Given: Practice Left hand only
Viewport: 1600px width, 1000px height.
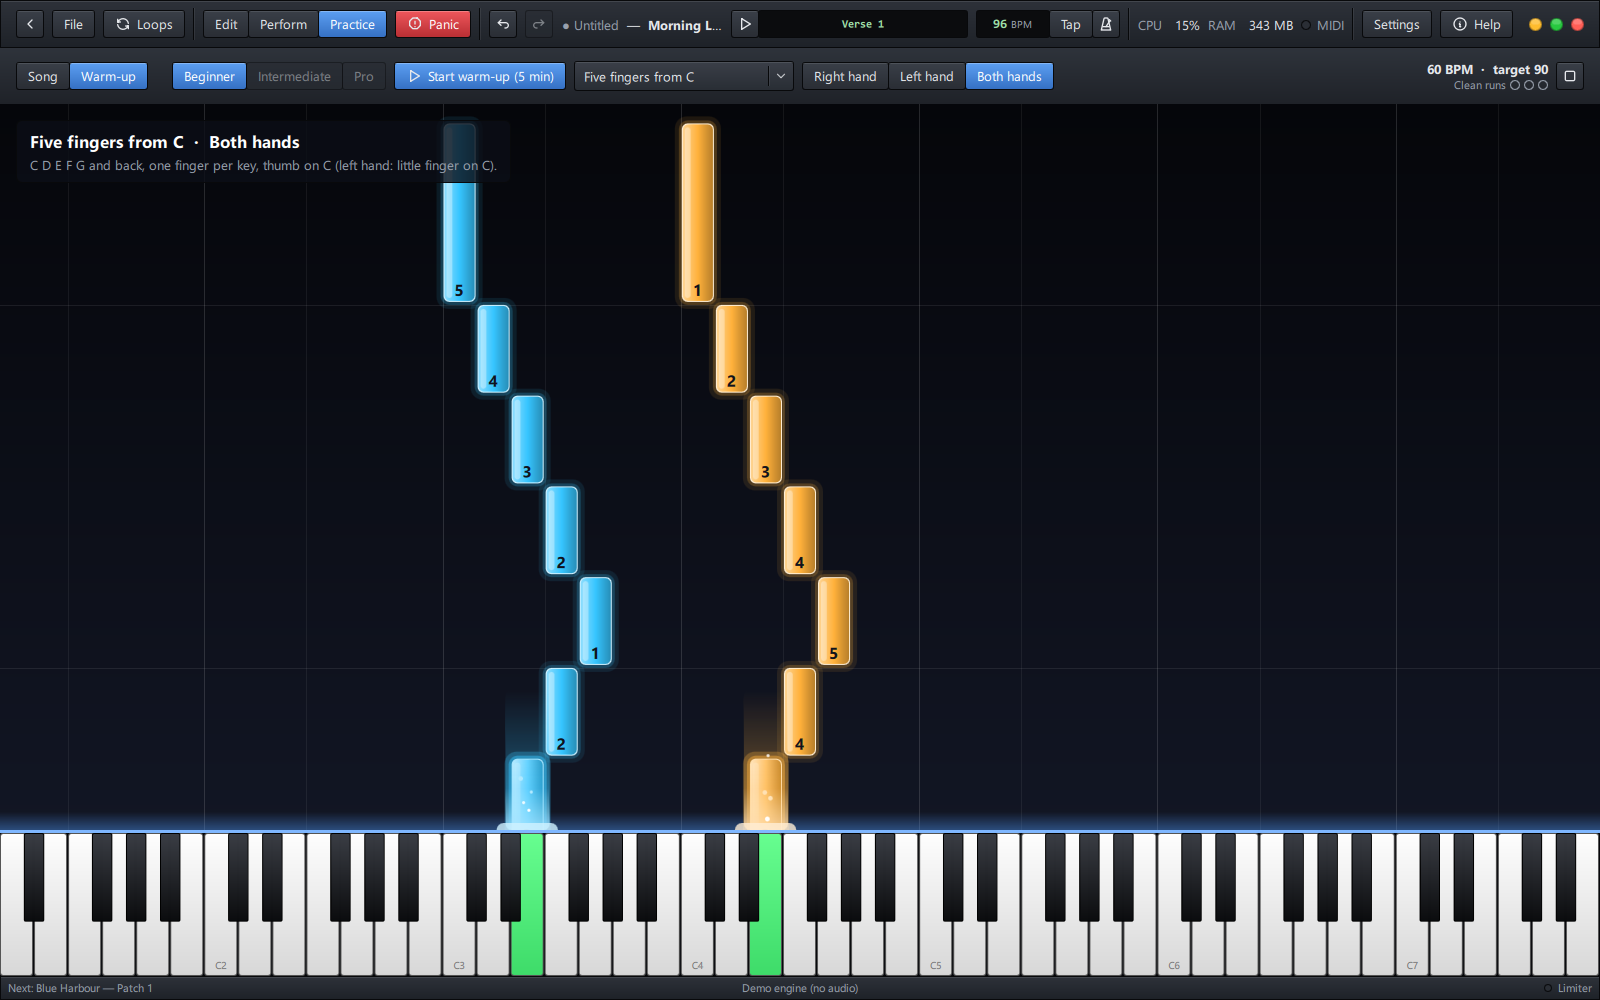Looking at the screenshot, I should click(926, 76).
